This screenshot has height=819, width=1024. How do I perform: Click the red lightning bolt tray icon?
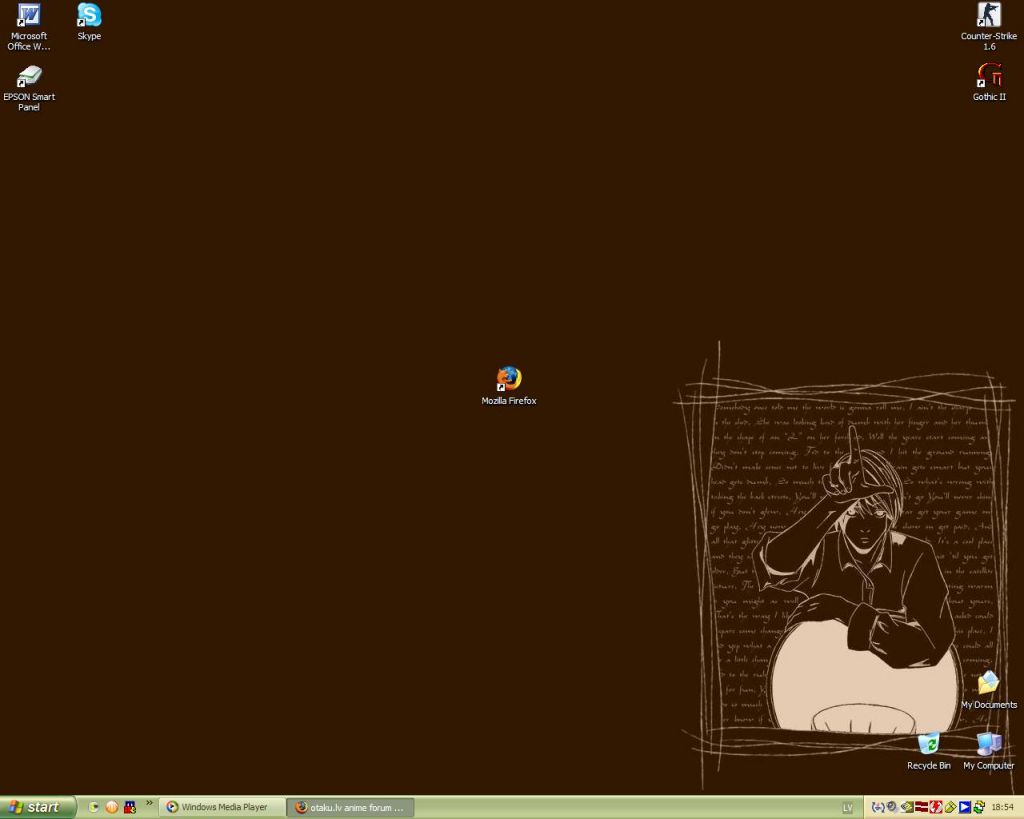[936, 807]
